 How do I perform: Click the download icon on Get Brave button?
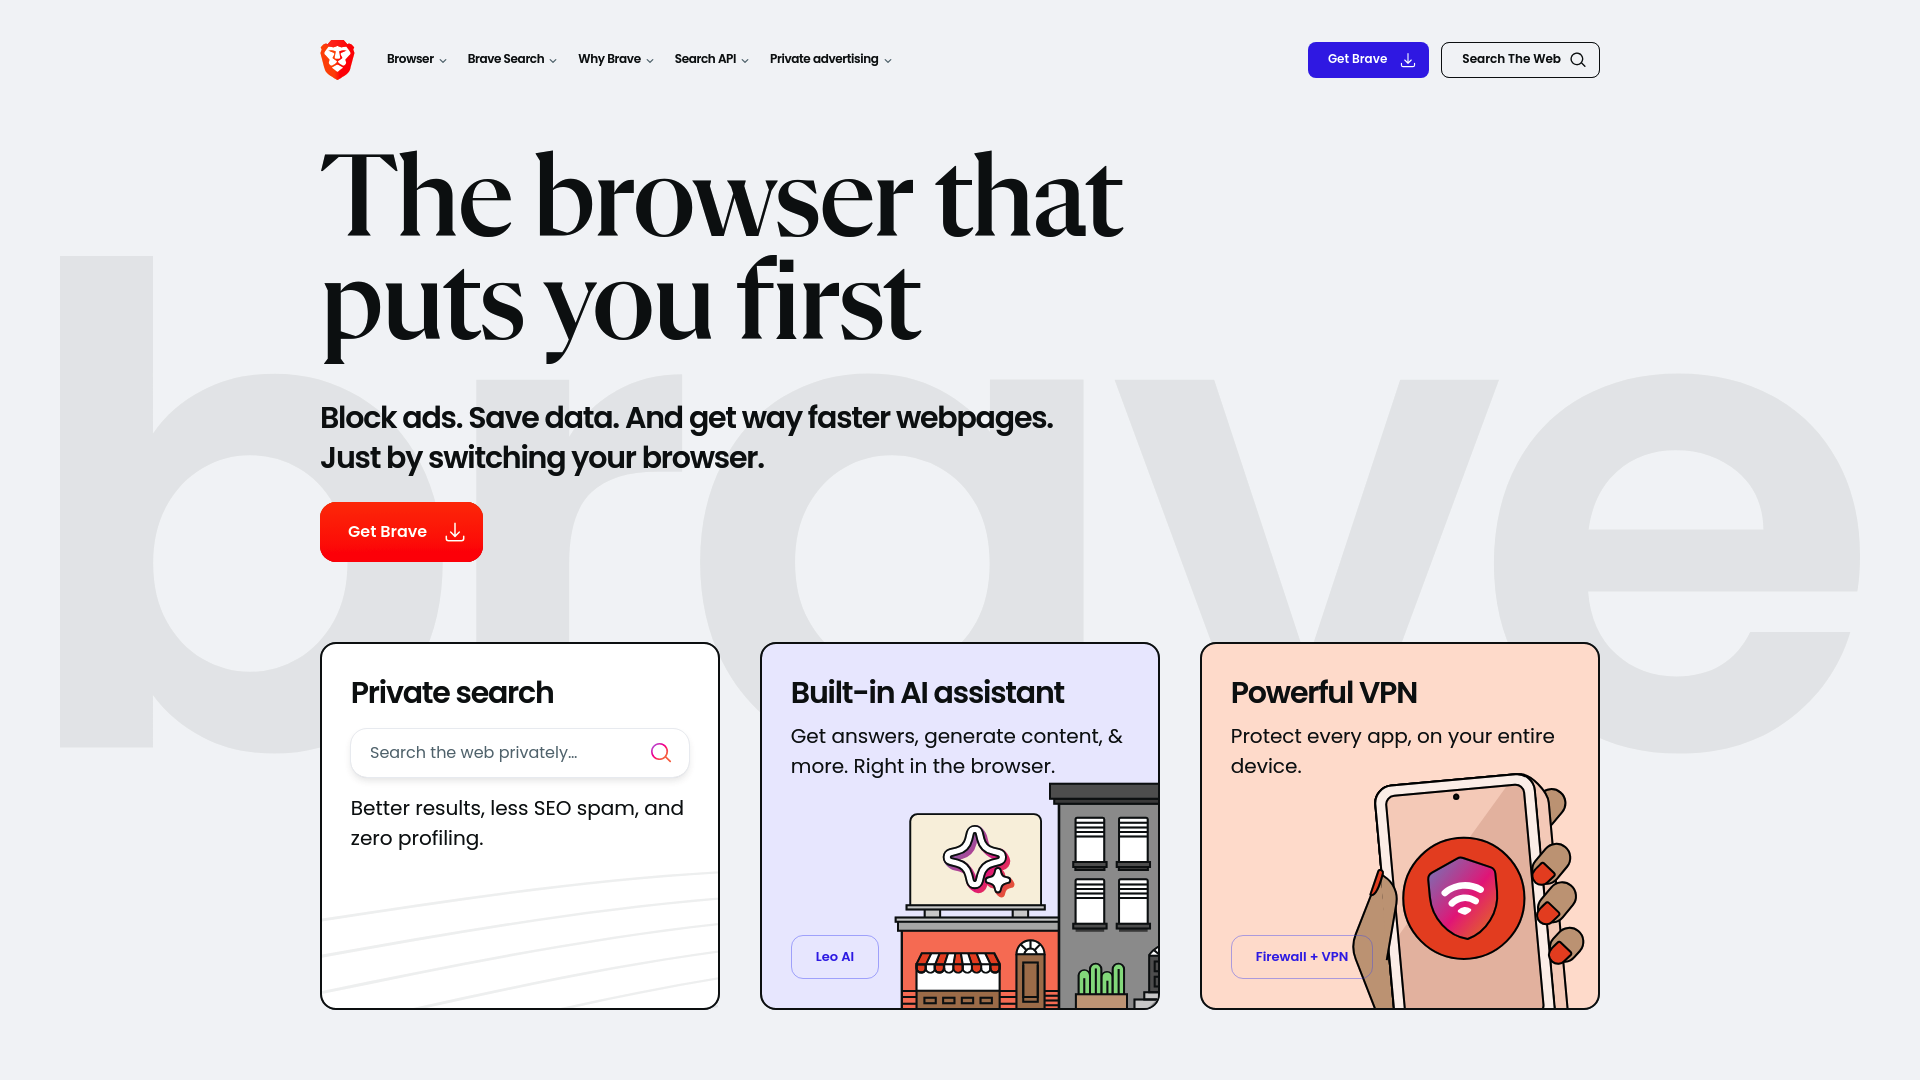(x=454, y=531)
